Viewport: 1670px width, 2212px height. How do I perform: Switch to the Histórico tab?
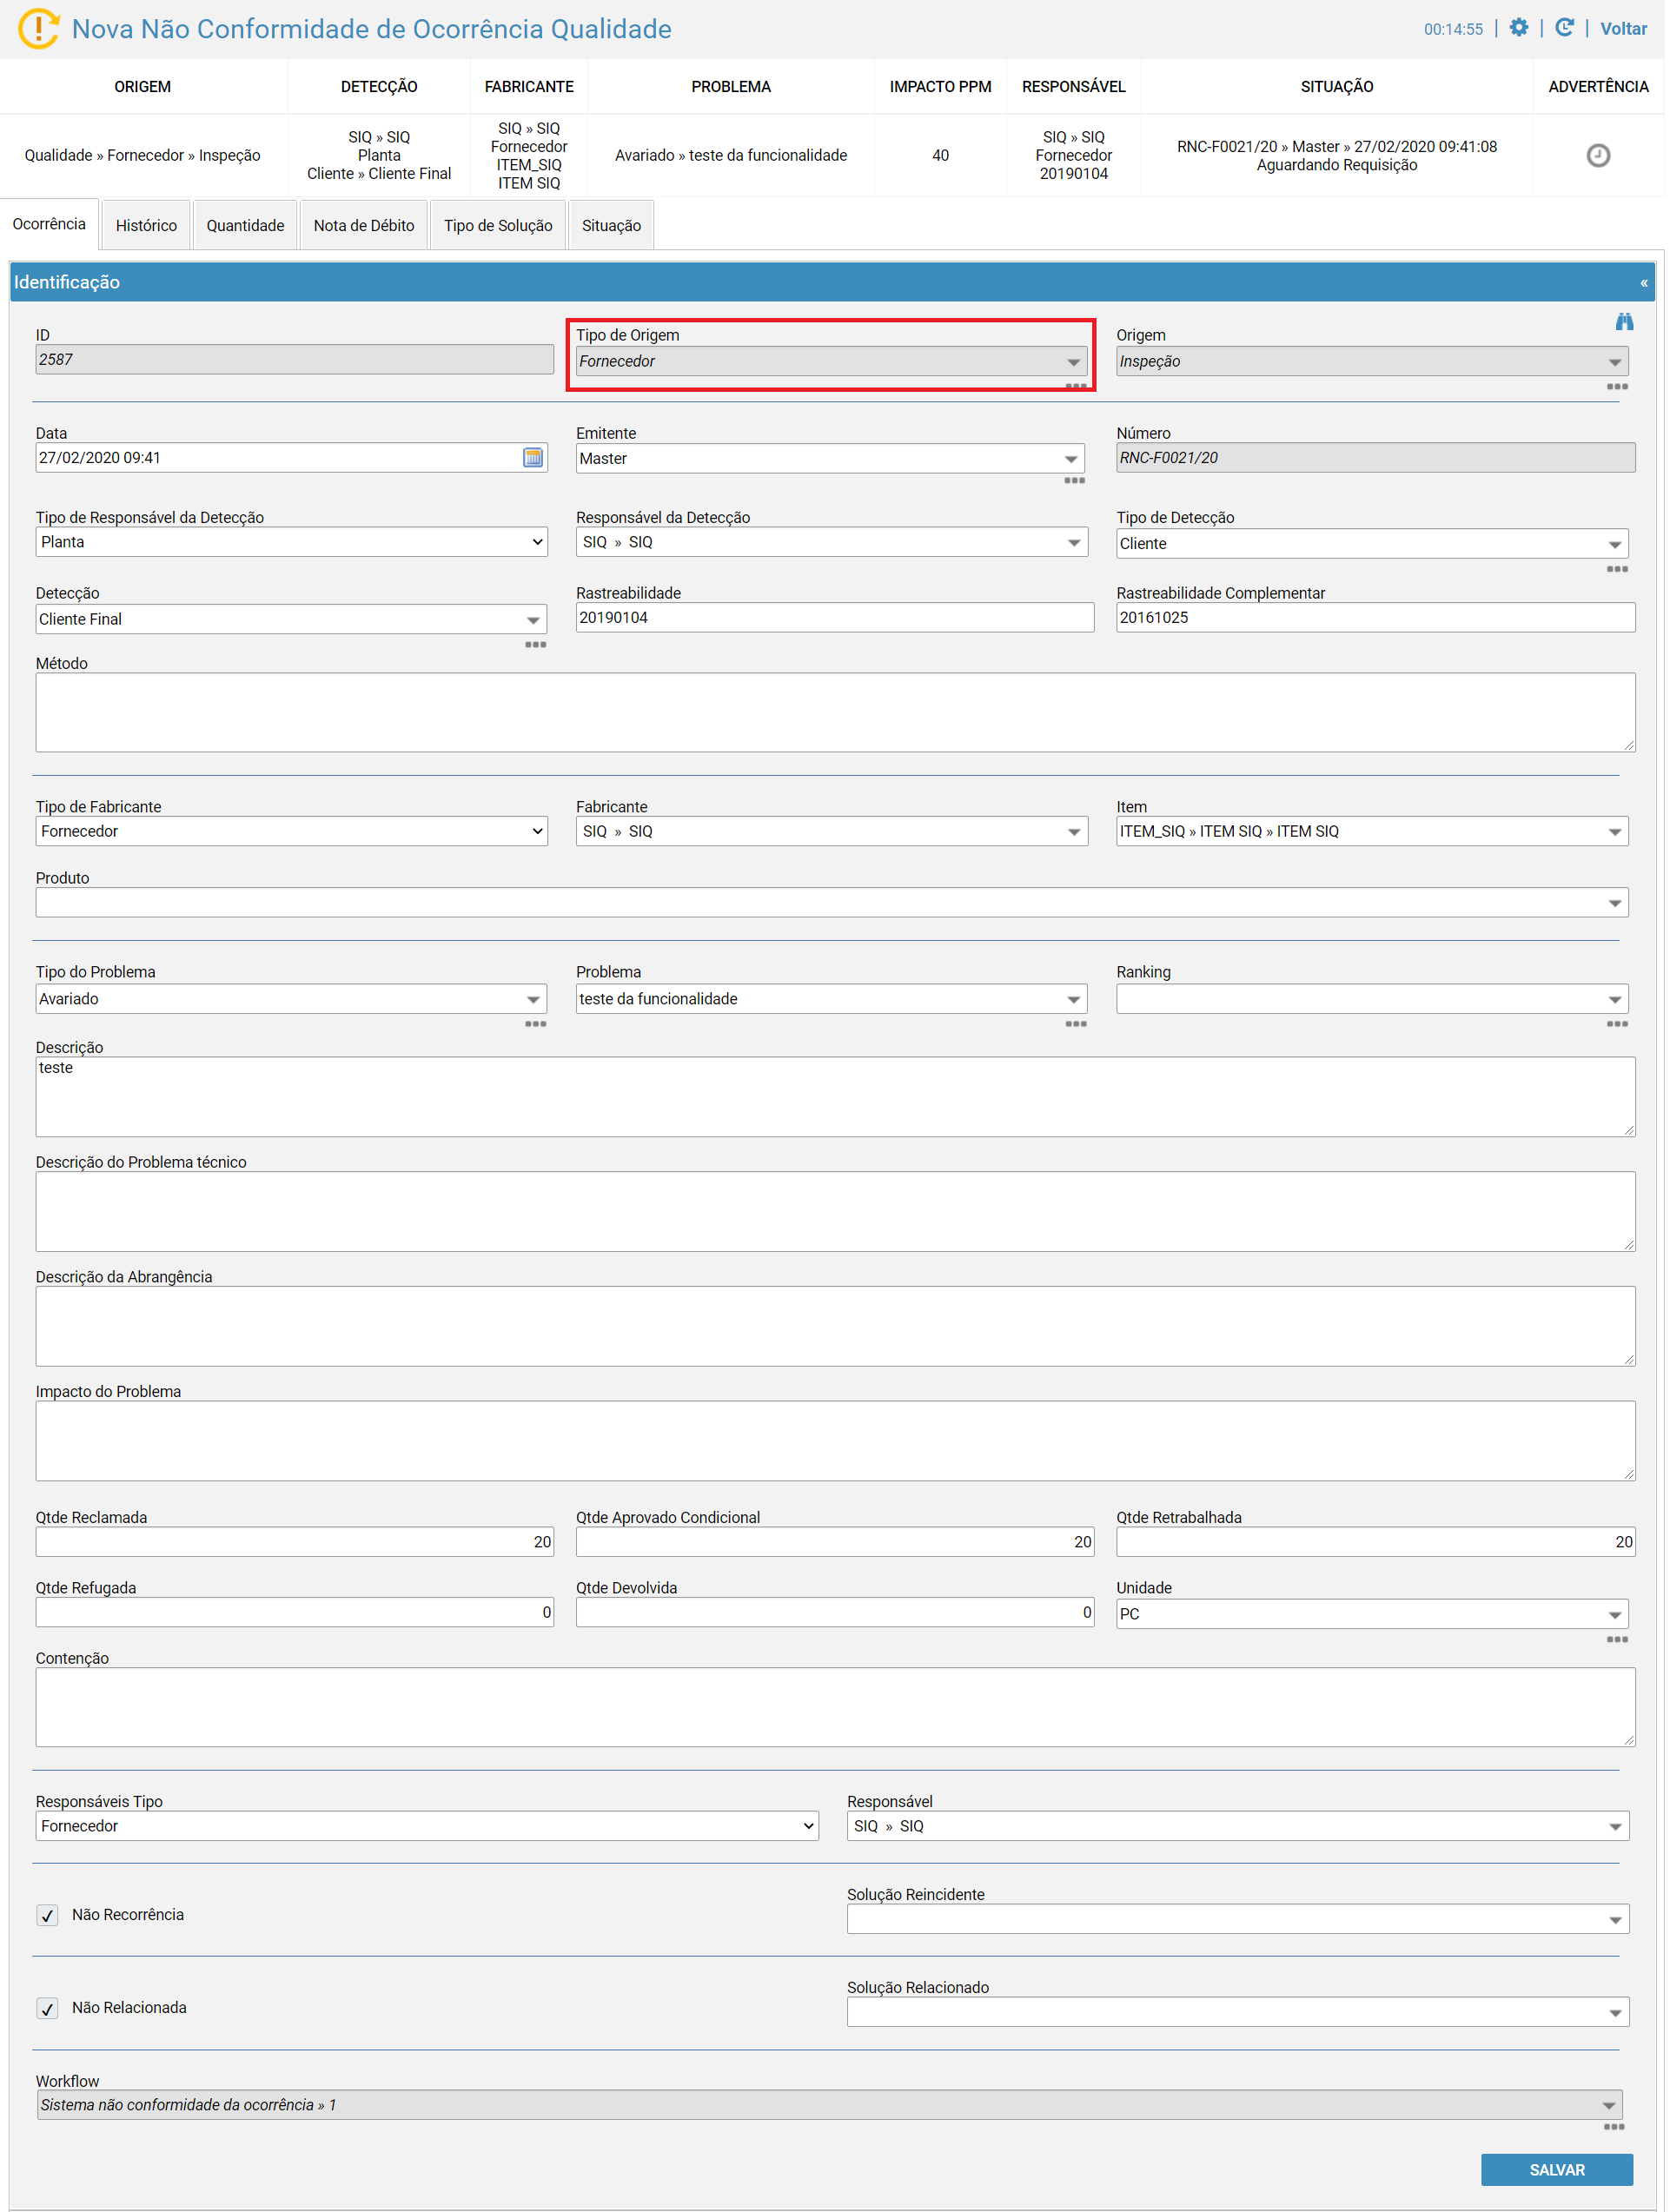(x=147, y=226)
